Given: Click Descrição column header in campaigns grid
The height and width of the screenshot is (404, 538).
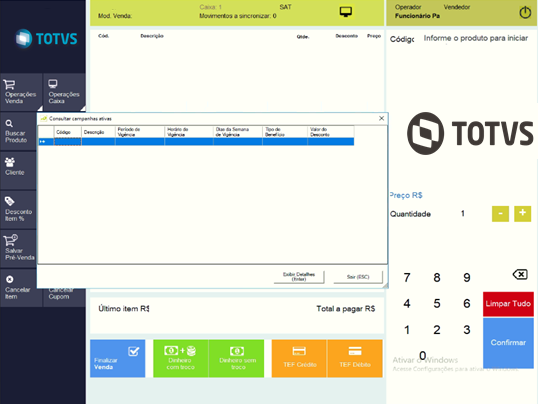Looking at the screenshot, I should click(98, 132).
